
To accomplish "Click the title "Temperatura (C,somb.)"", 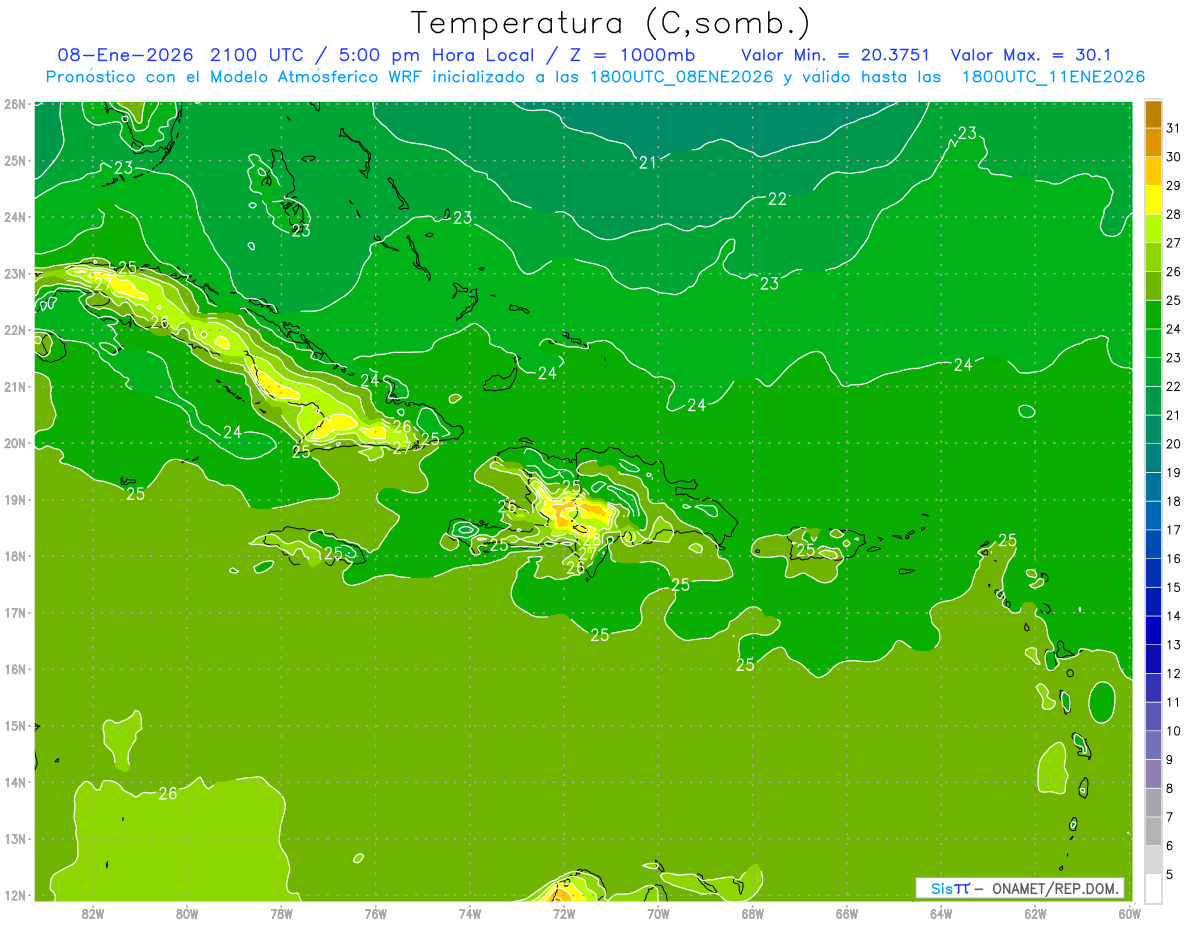I will [610, 23].
